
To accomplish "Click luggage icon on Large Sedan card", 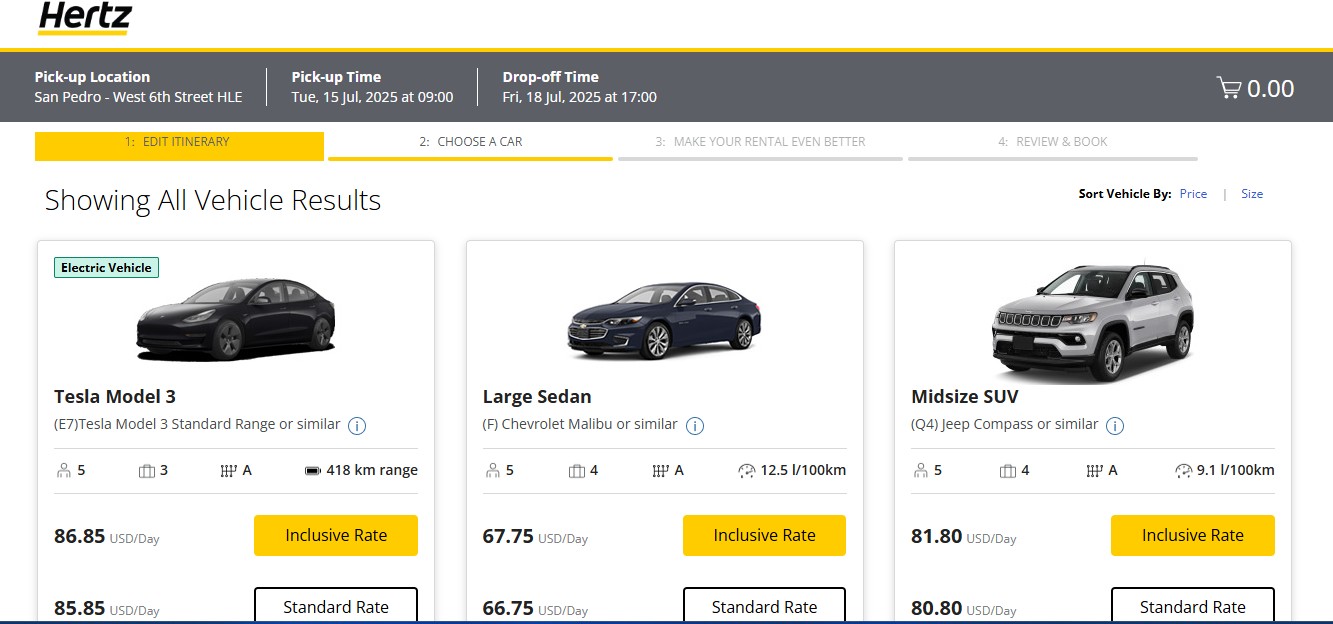I will point(576,471).
